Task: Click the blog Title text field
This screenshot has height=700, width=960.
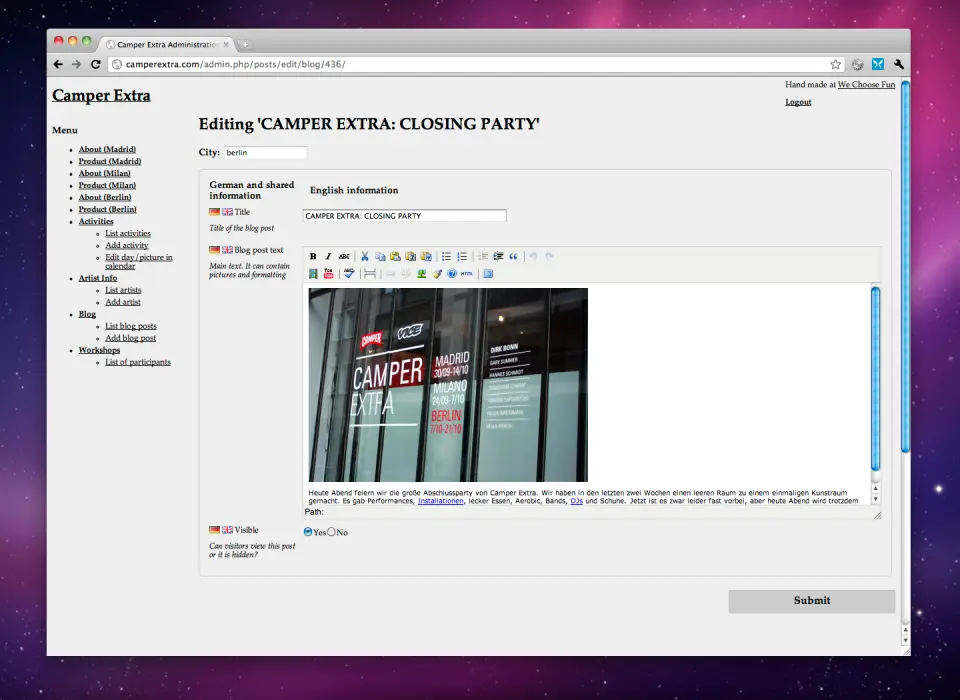Action: pos(405,216)
